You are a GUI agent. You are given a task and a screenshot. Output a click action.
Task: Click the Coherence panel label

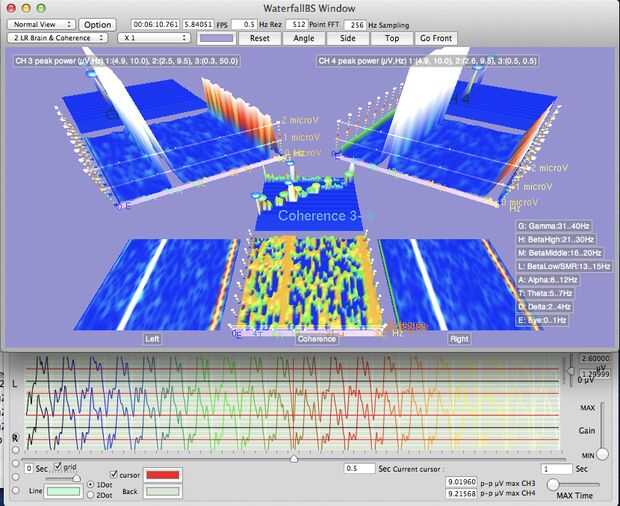click(x=317, y=339)
